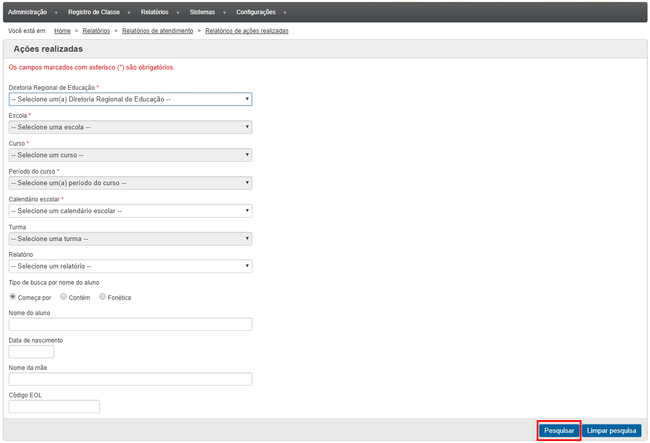Expand the Turma dropdown

click(130, 239)
